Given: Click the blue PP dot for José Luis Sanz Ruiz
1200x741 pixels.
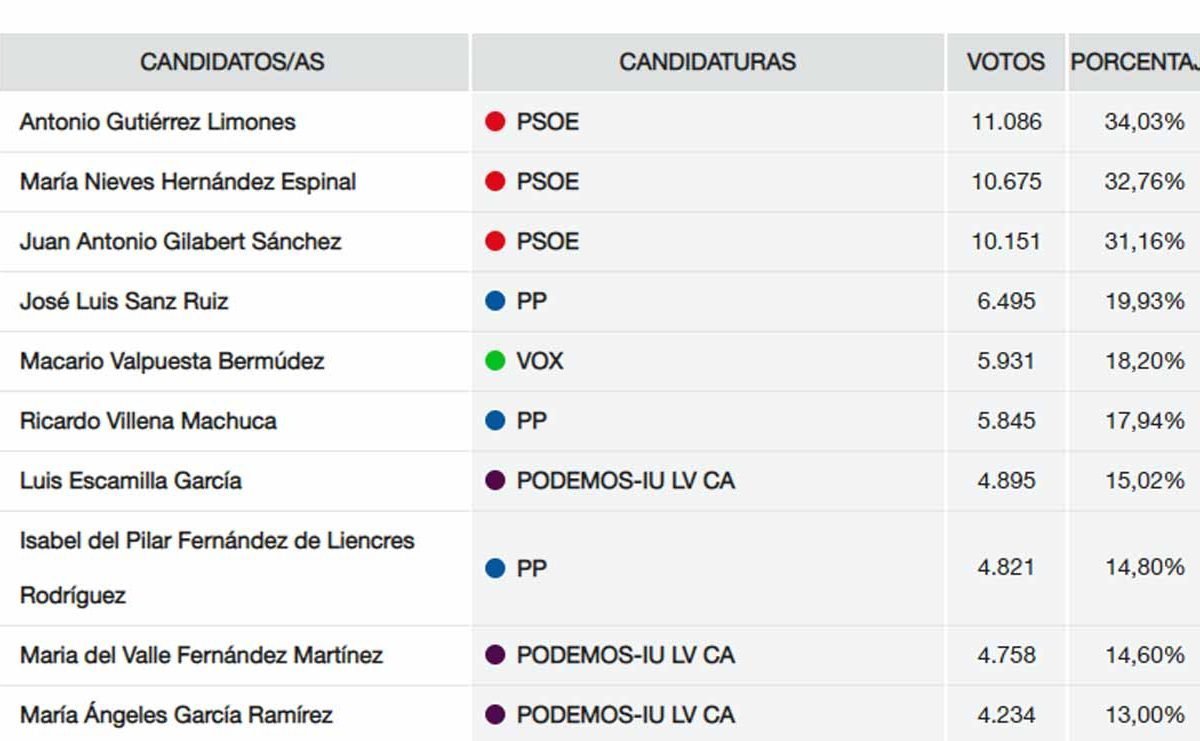Looking at the screenshot, I should click(494, 301).
